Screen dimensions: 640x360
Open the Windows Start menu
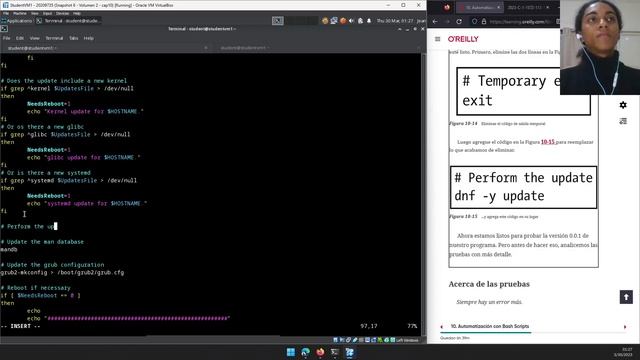point(291,352)
